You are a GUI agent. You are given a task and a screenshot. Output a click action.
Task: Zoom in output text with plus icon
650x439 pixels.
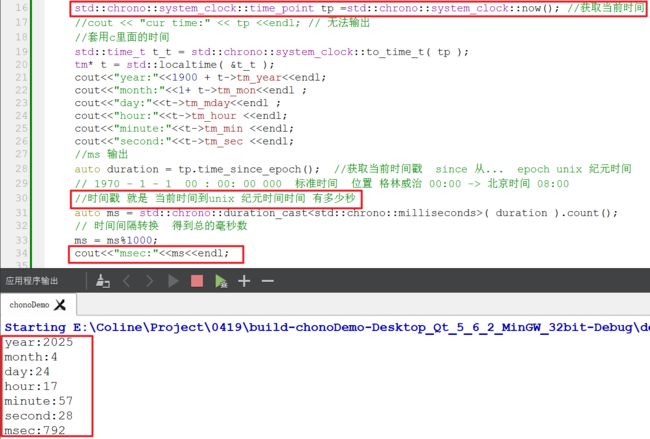244,281
